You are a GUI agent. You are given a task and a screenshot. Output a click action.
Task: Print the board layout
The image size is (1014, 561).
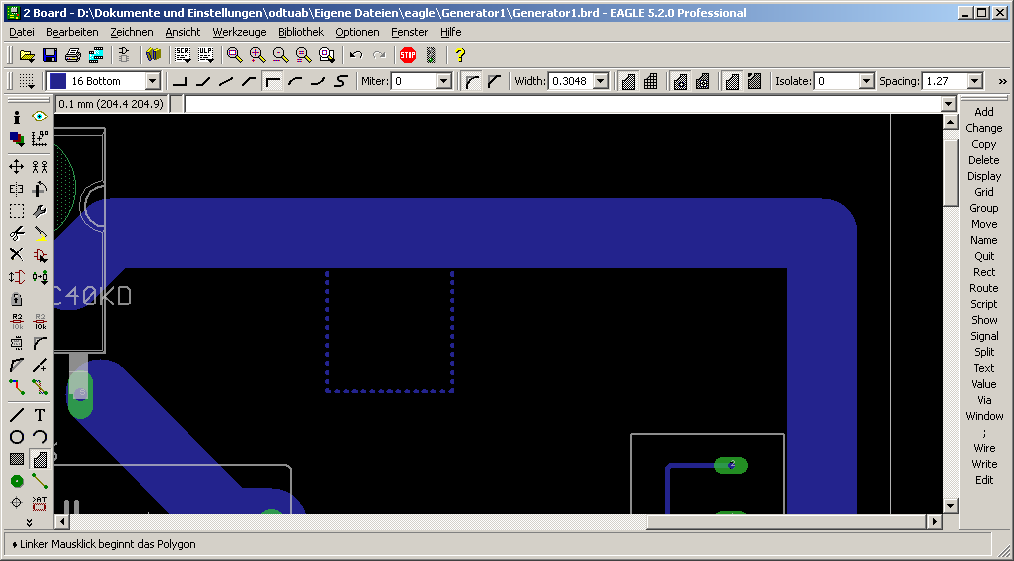coord(72,55)
